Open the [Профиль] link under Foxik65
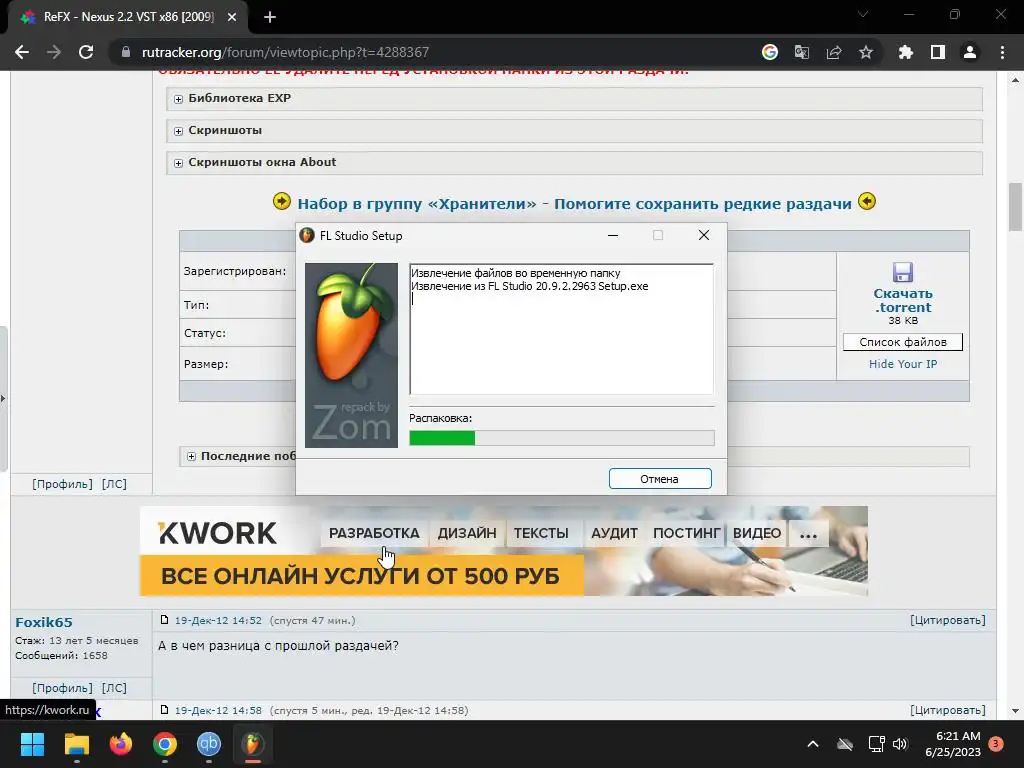The width and height of the screenshot is (1024, 768). (63, 688)
